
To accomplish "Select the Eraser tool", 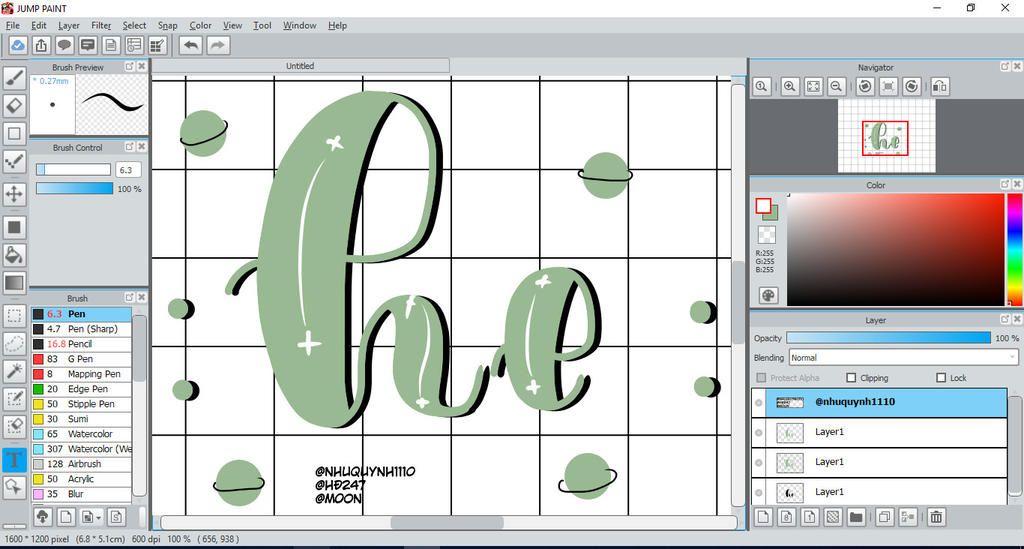I will coord(14,106).
